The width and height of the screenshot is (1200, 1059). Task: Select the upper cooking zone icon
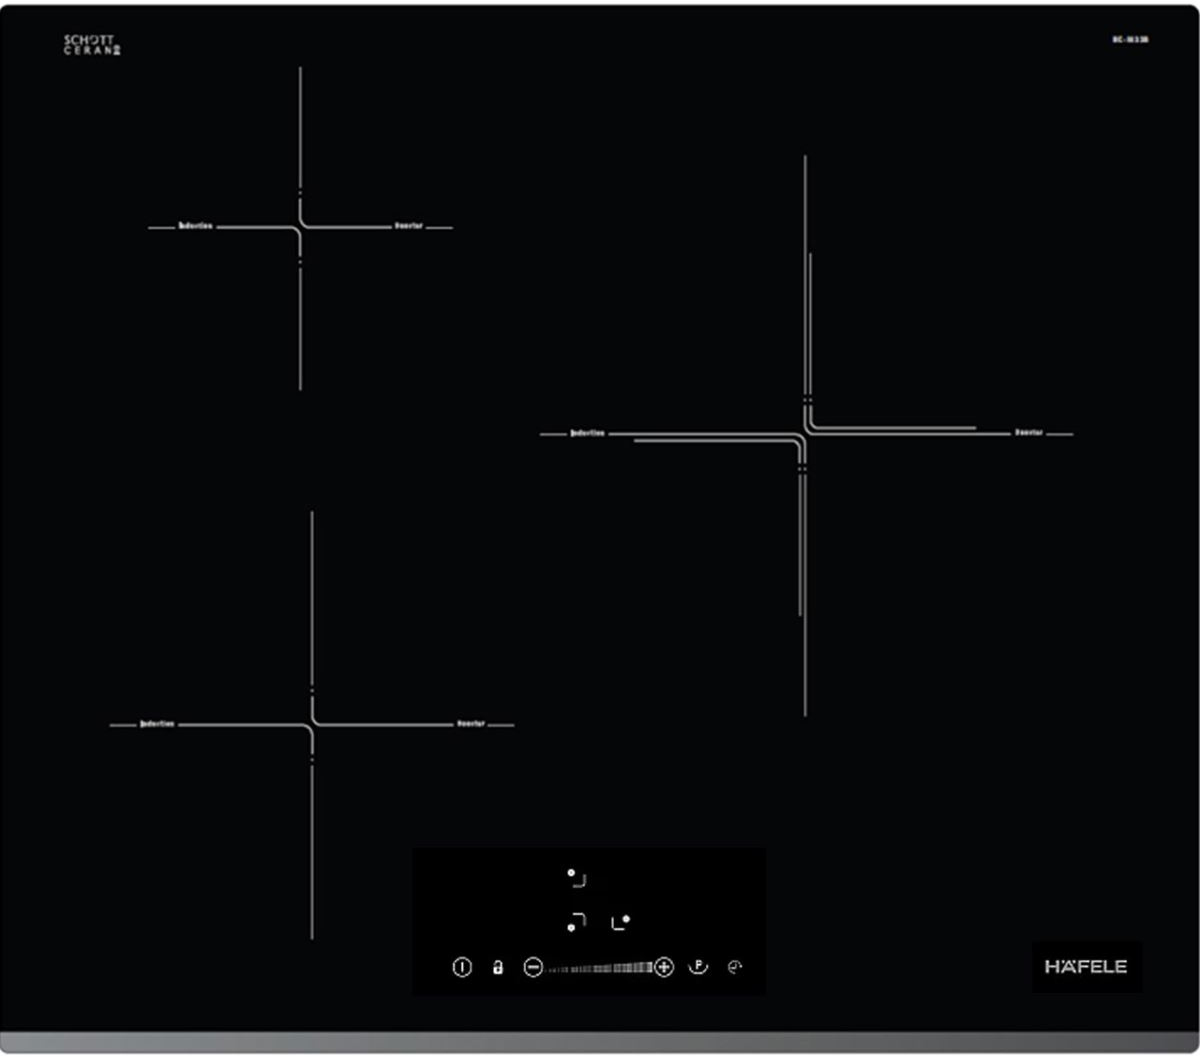coord(573,876)
